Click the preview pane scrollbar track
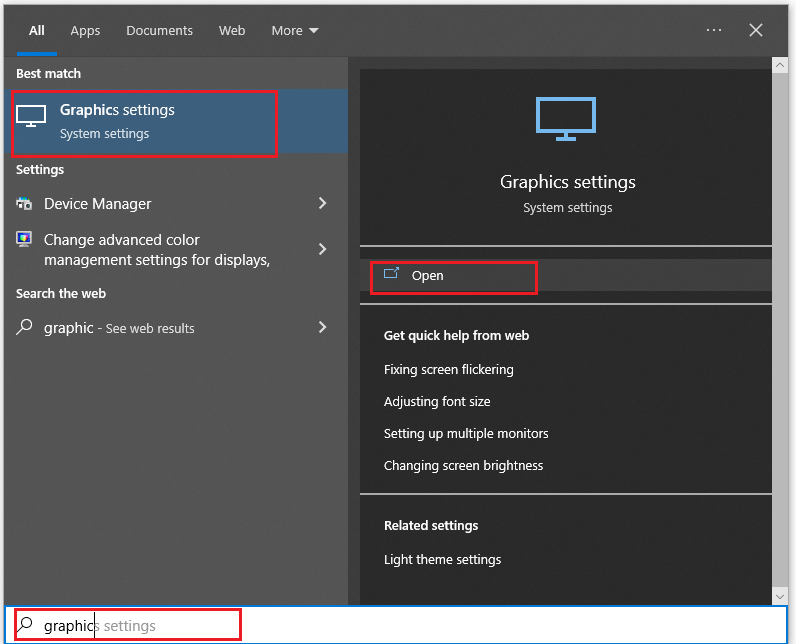Viewport: 796px width, 644px height. point(780,331)
